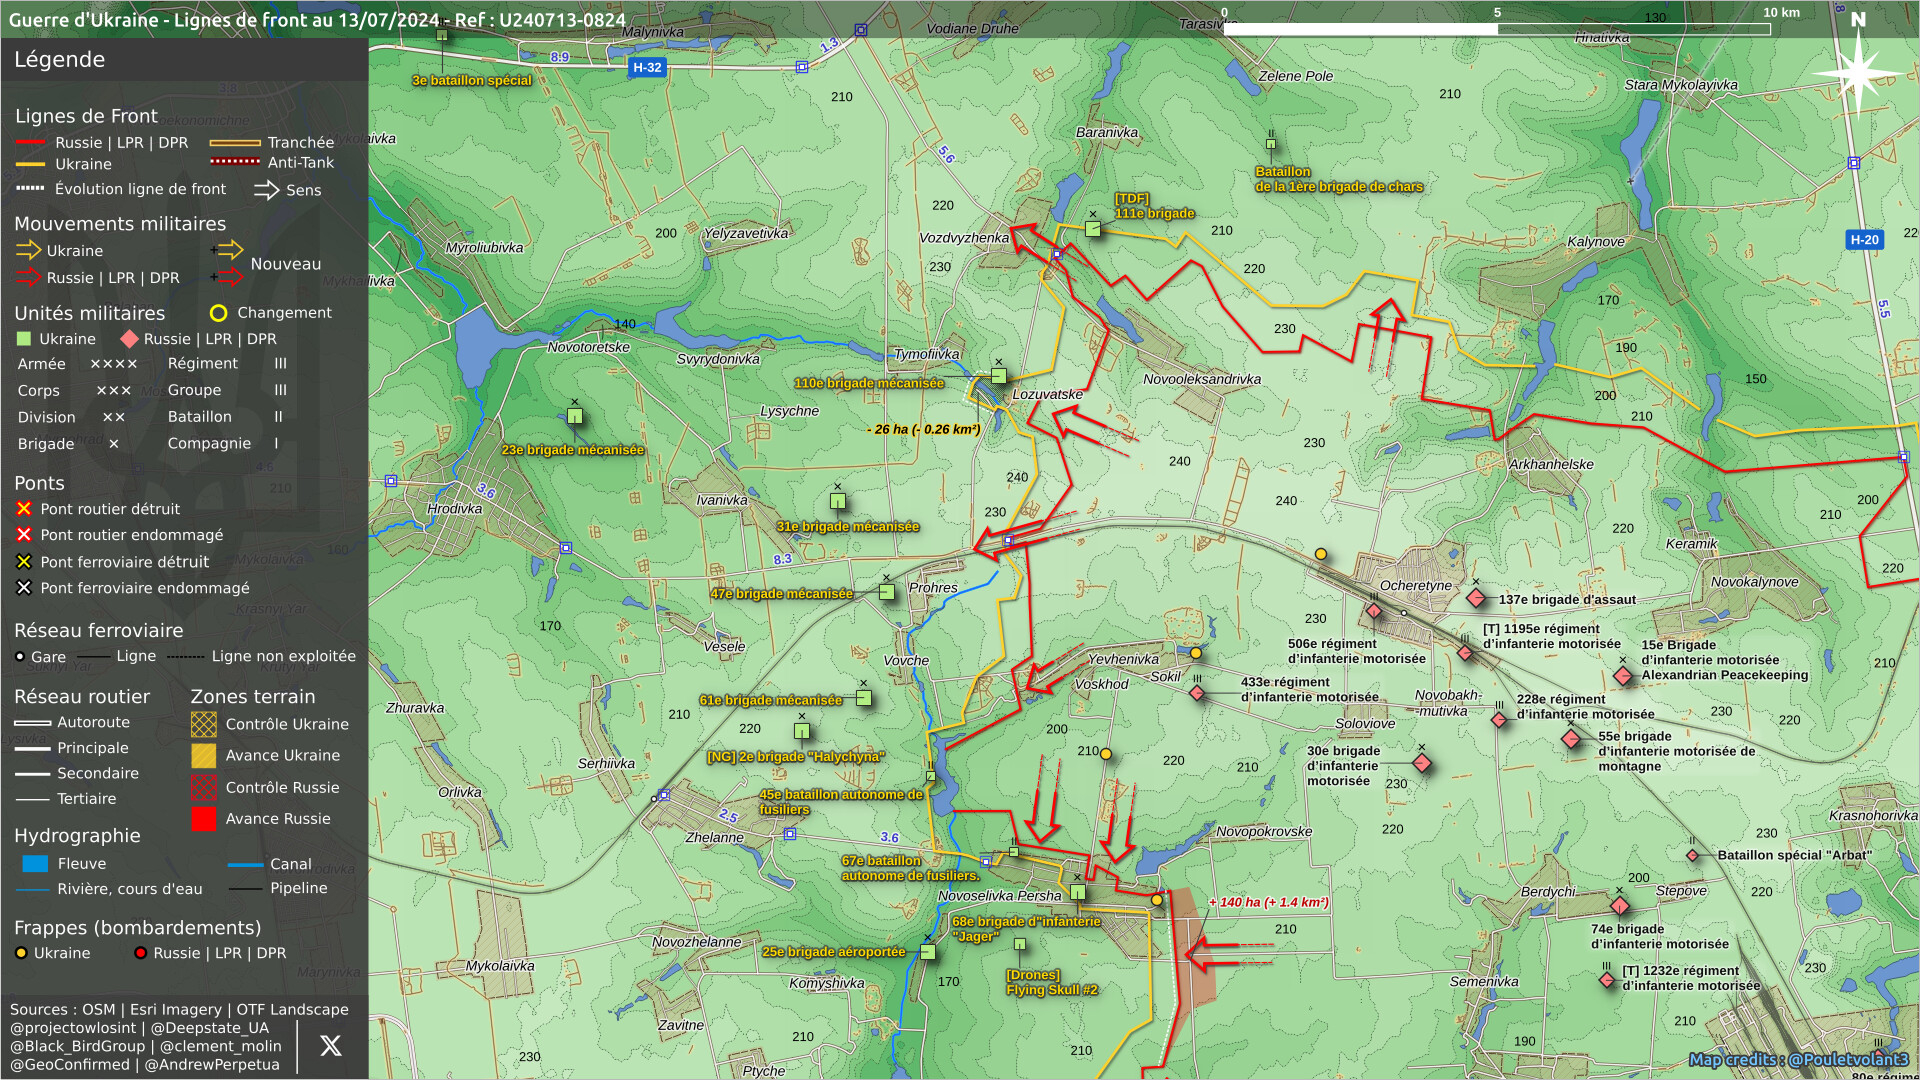
Task: Click the 74e brigade d'infanterie red diamond
Action: 1620,906
